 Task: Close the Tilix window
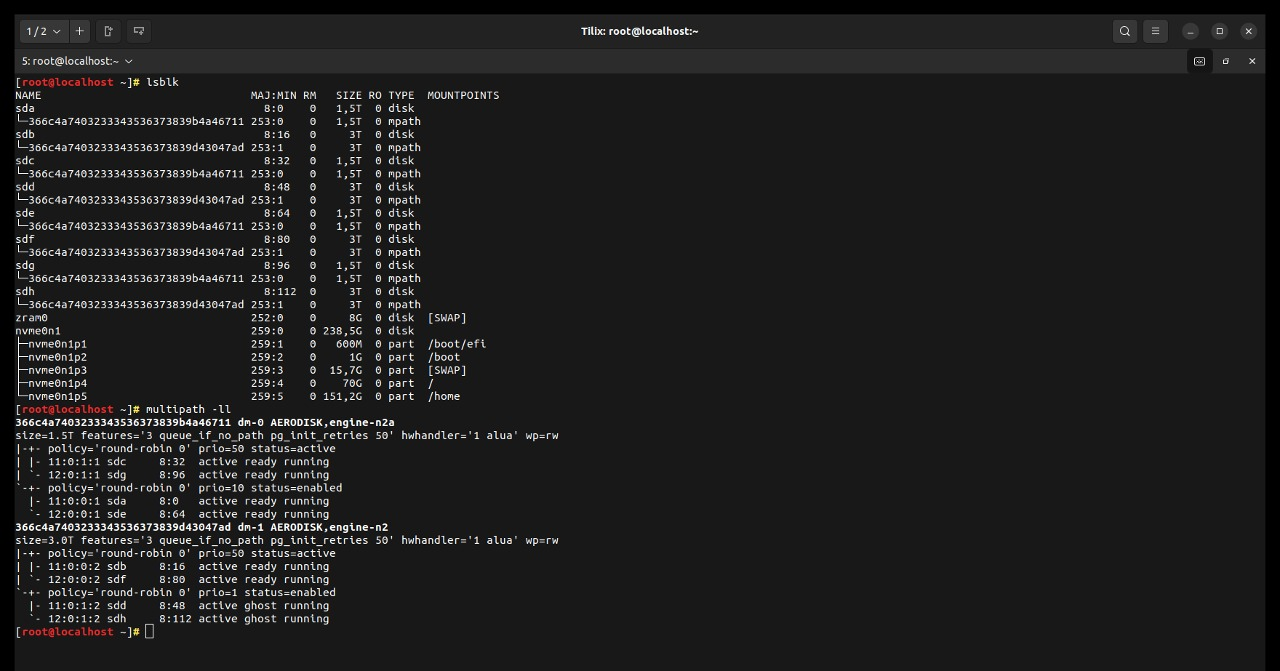click(1248, 31)
